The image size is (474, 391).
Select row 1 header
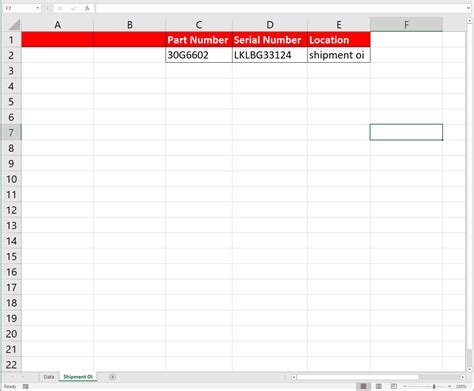pyautogui.click(x=11, y=40)
